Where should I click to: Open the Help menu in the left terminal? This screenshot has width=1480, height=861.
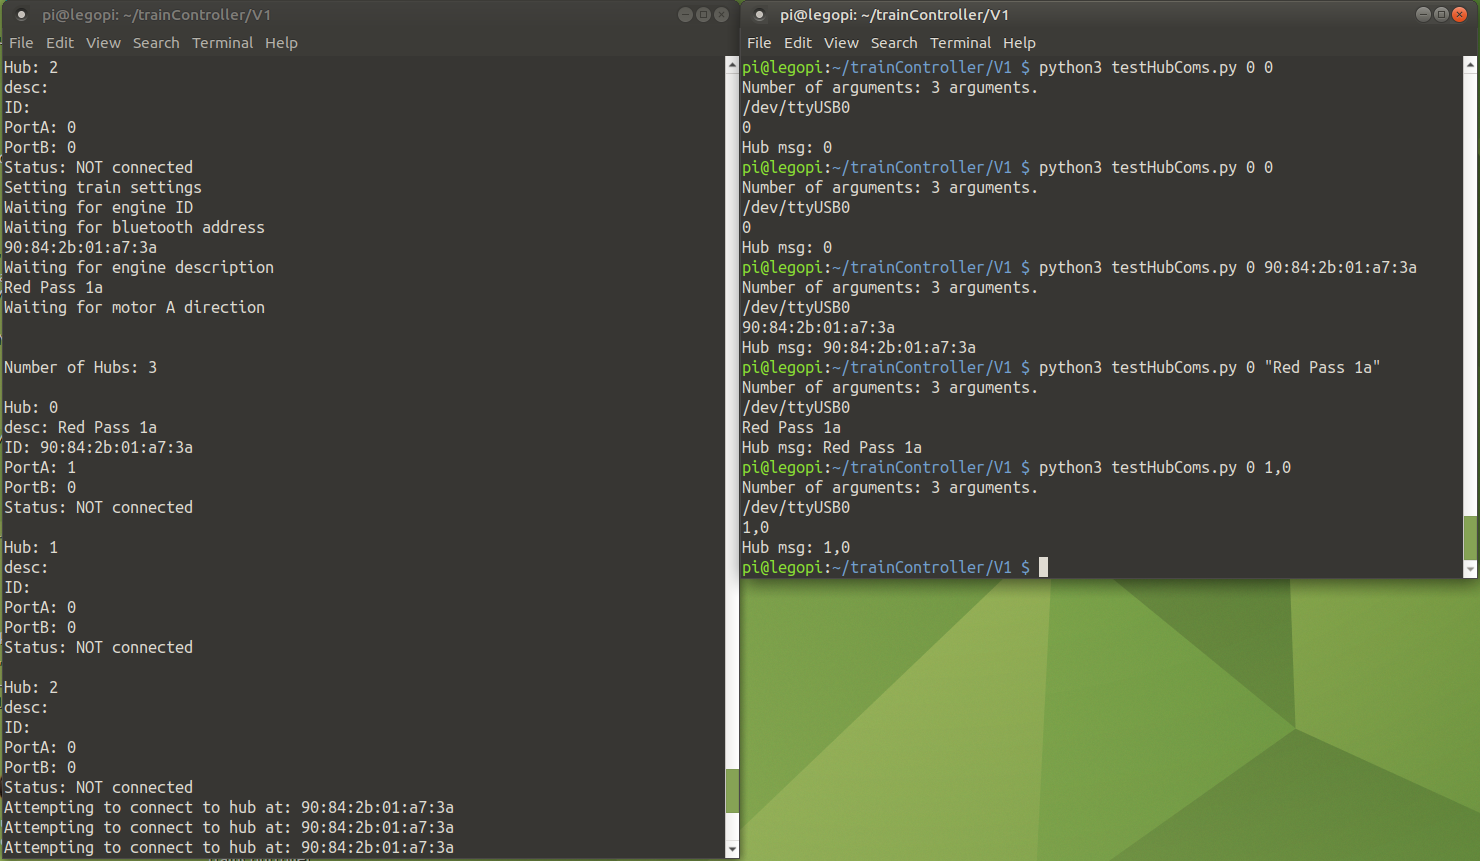pos(281,43)
